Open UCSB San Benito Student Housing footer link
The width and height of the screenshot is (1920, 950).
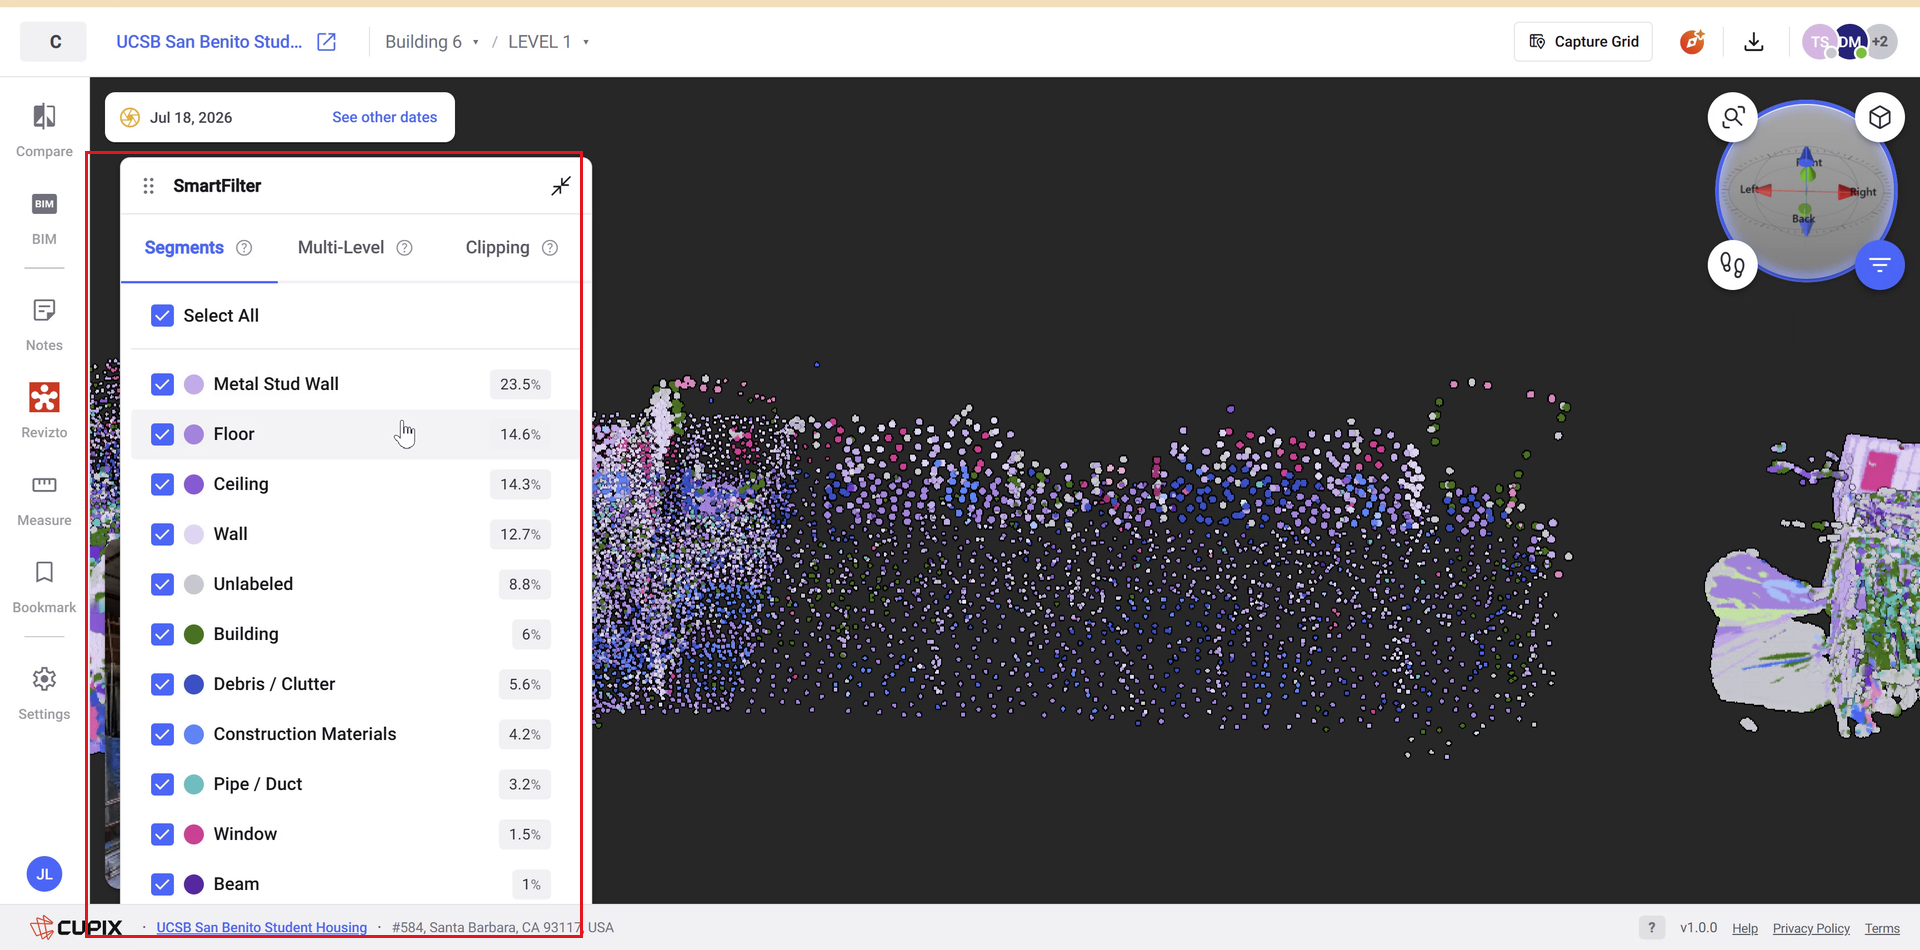point(262,928)
